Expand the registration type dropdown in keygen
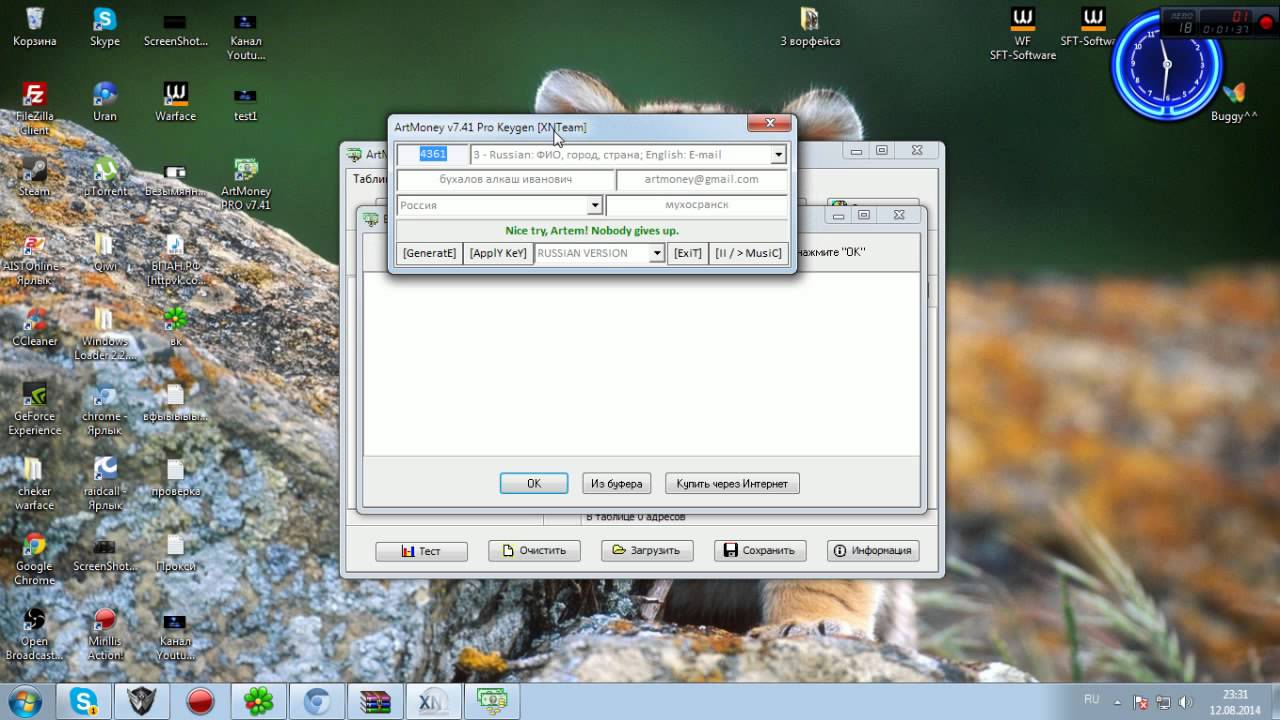Viewport: 1280px width, 720px height. 778,155
